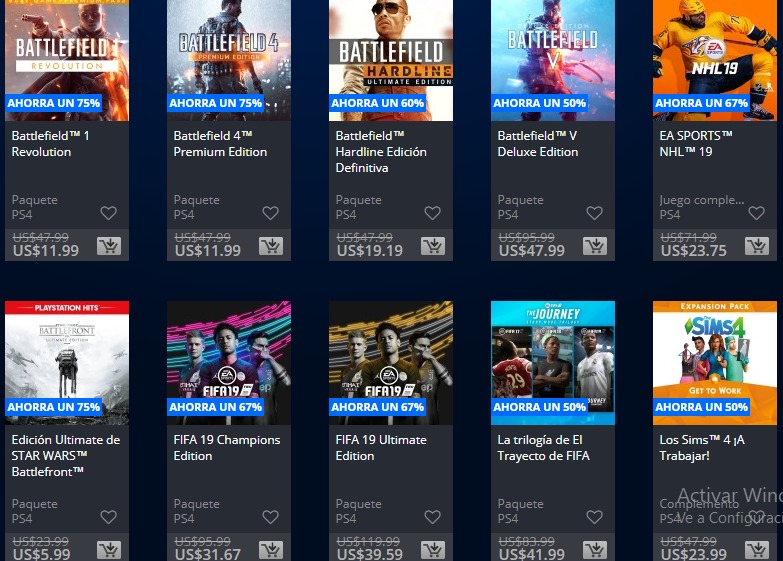Add FIFA 19 Ultimate Edition to cart

point(432,550)
